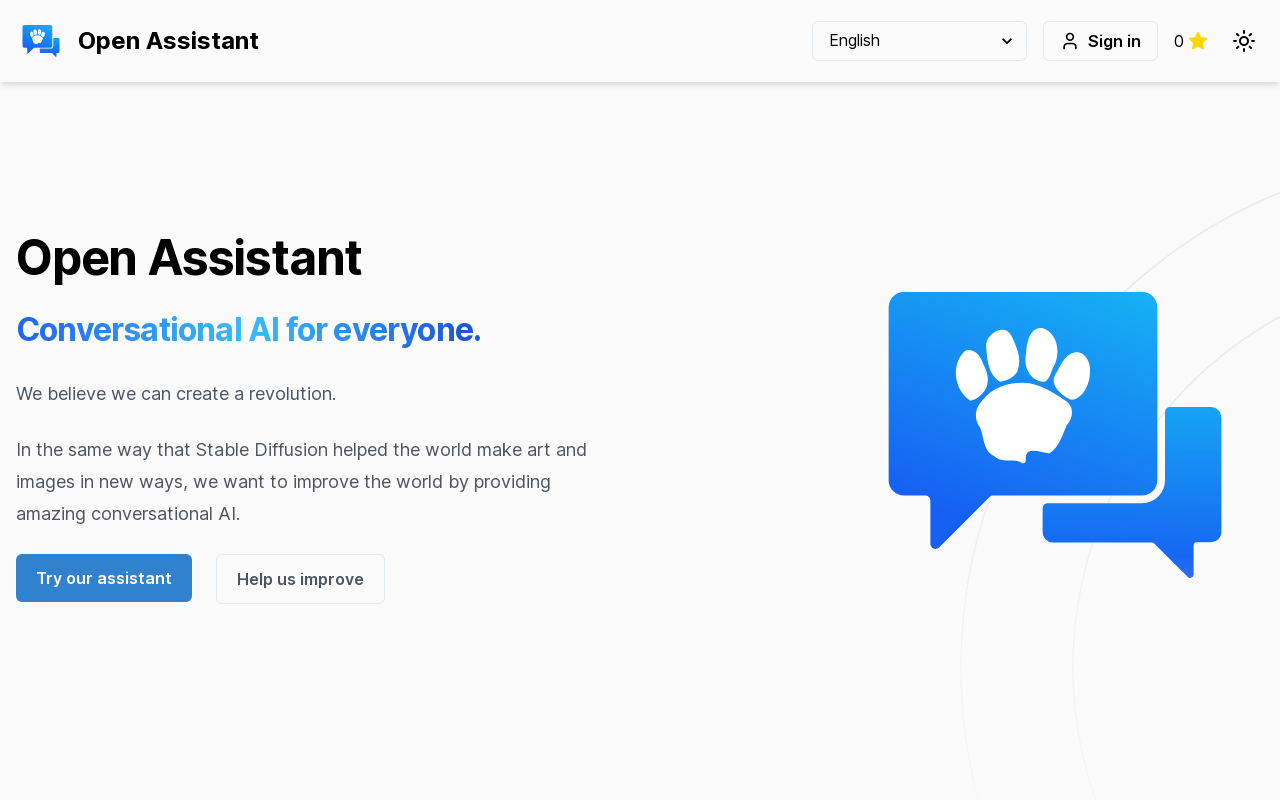Click the large paw chat bubble illustration
1280x800 pixels.
[1055, 435]
